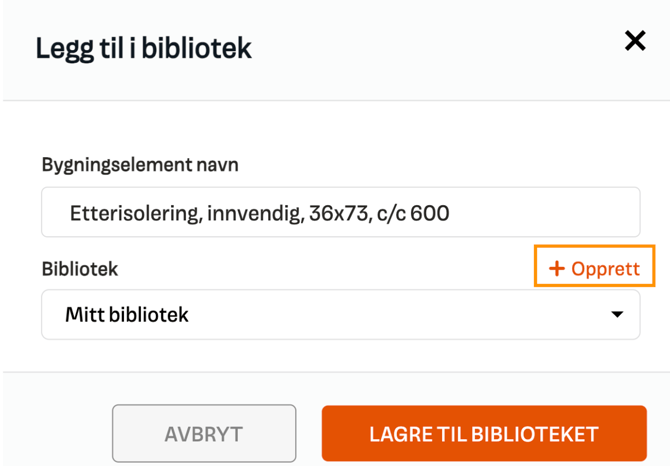The height and width of the screenshot is (466, 670).
Task: Click the Opprett link text
Action: click(x=606, y=268)
